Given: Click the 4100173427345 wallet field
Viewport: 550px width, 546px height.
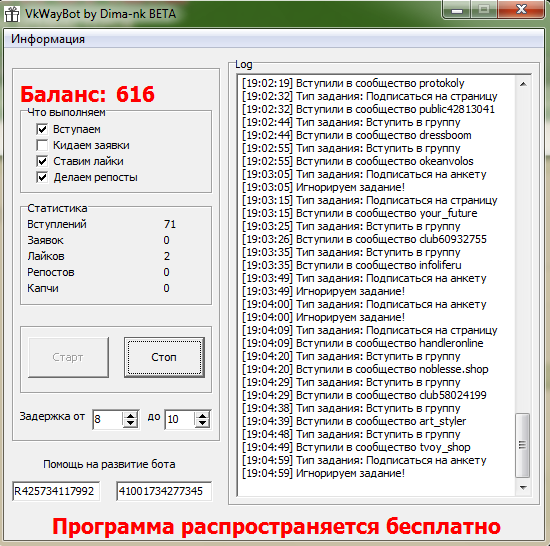Looking at the screenshot, I should (x=164, y=491).
